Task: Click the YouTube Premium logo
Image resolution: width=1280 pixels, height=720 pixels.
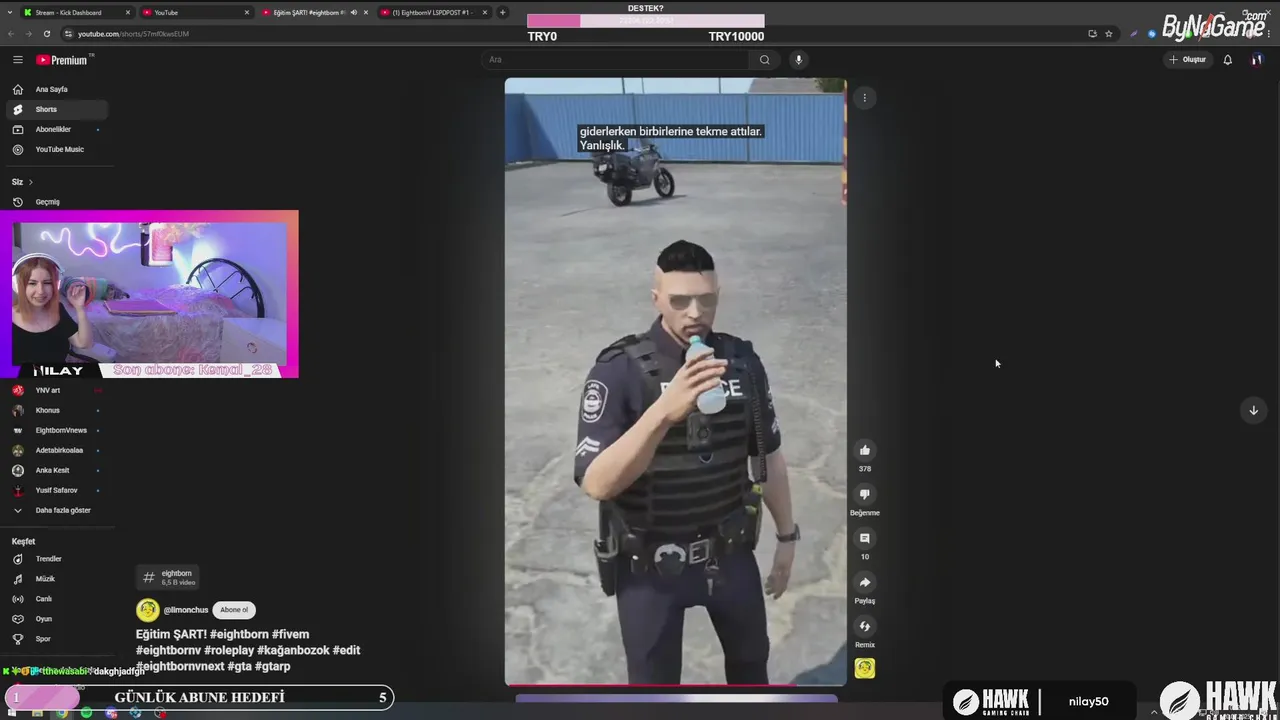Action: tap(62, 60)
